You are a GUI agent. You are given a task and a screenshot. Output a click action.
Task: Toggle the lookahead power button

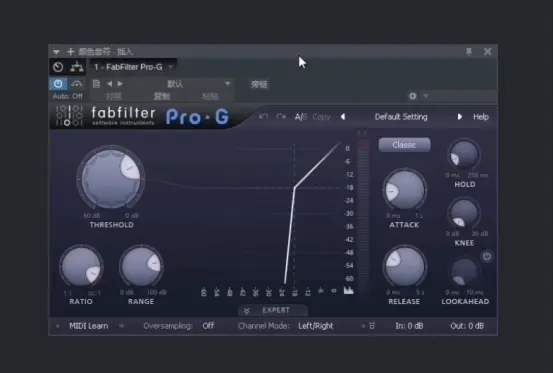coord(487,256)
